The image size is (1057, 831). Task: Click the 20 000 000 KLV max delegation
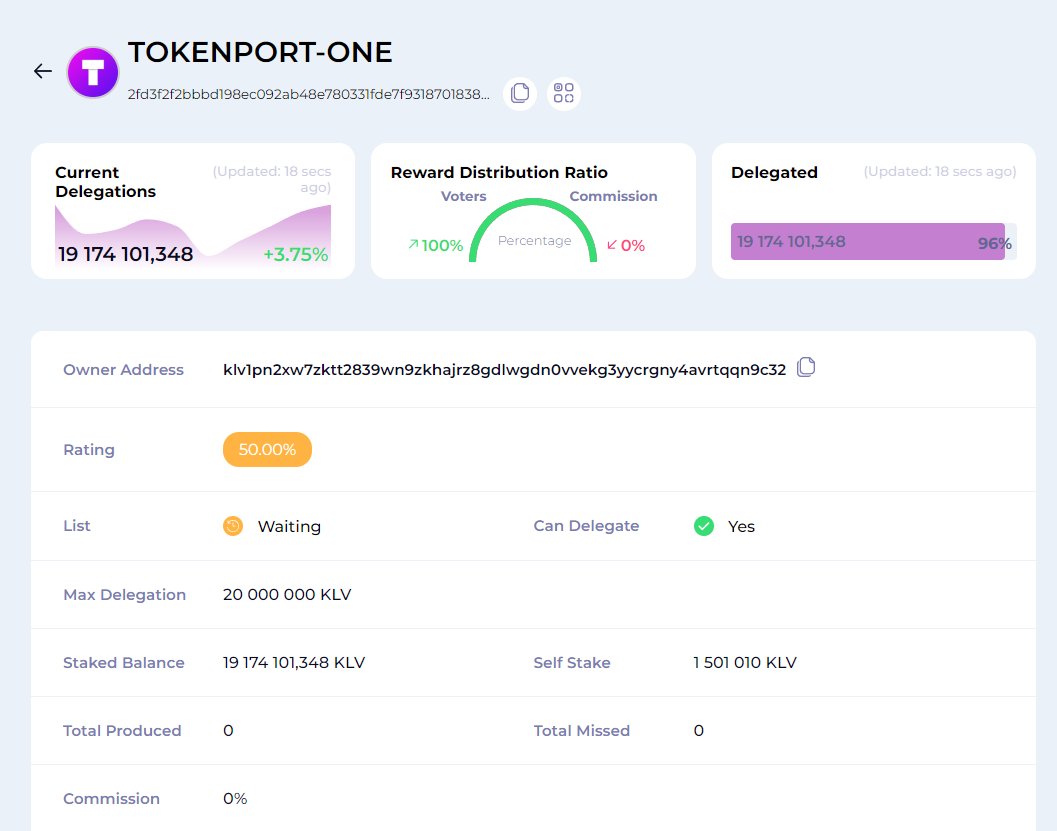[287, 594]
